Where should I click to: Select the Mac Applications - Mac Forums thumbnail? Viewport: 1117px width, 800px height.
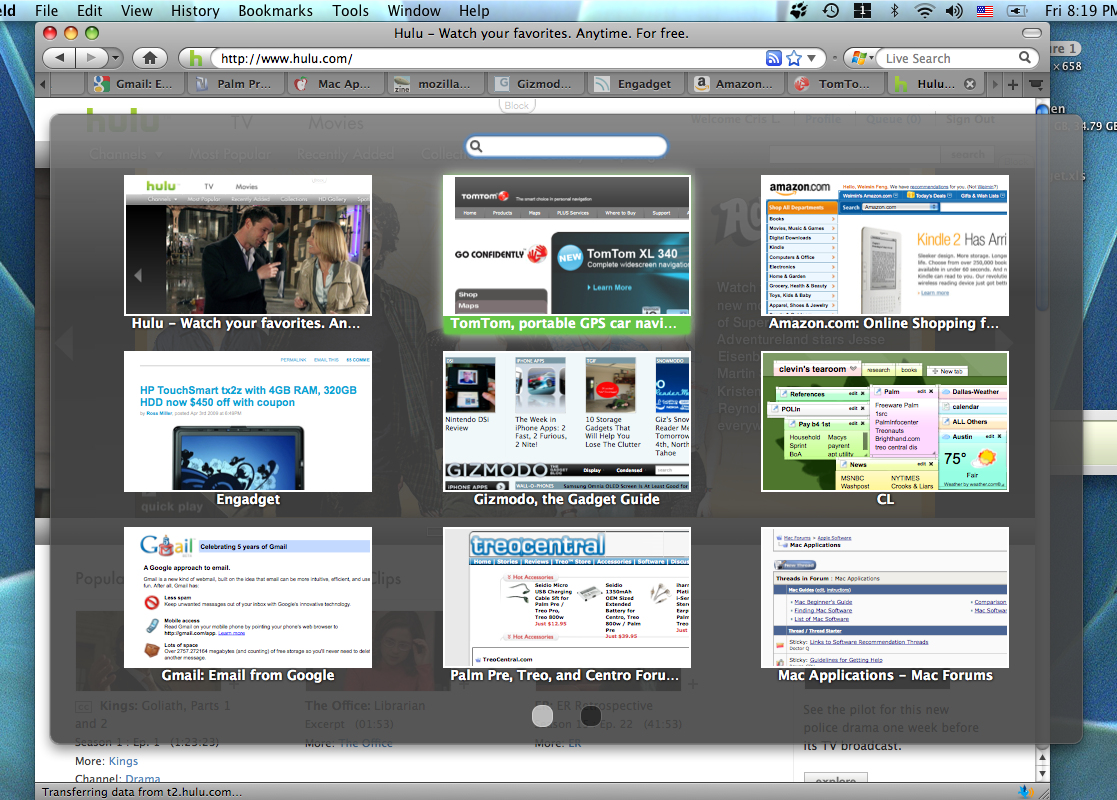coord(885,597)
